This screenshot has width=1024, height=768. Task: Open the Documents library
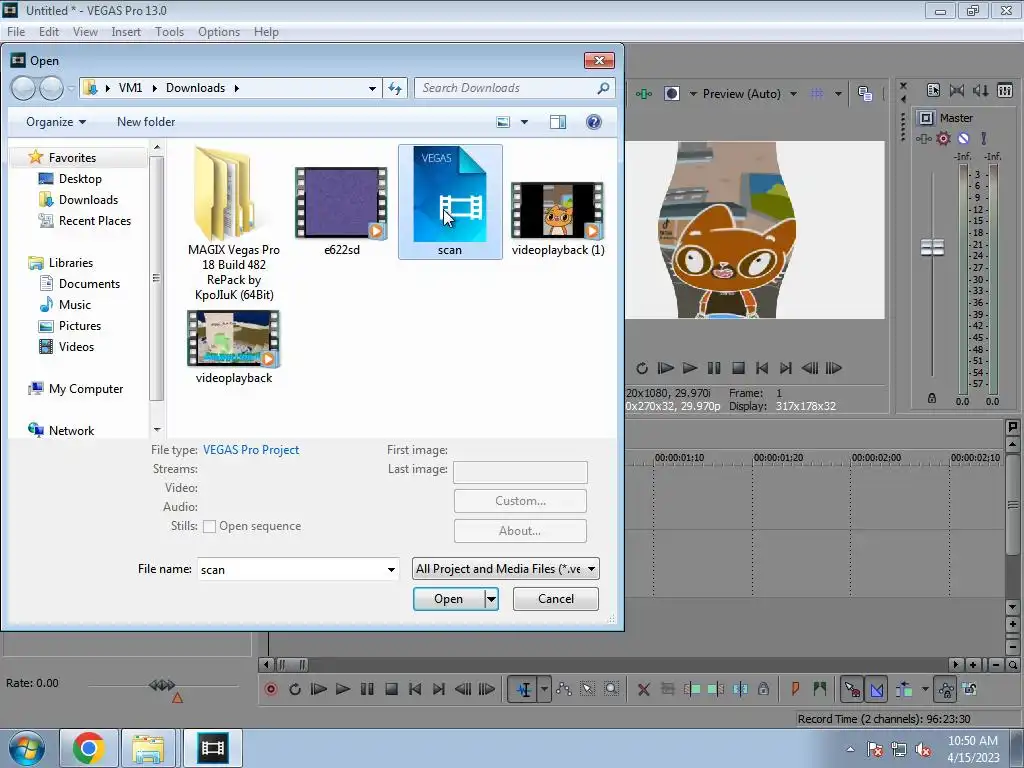[80, 283]
